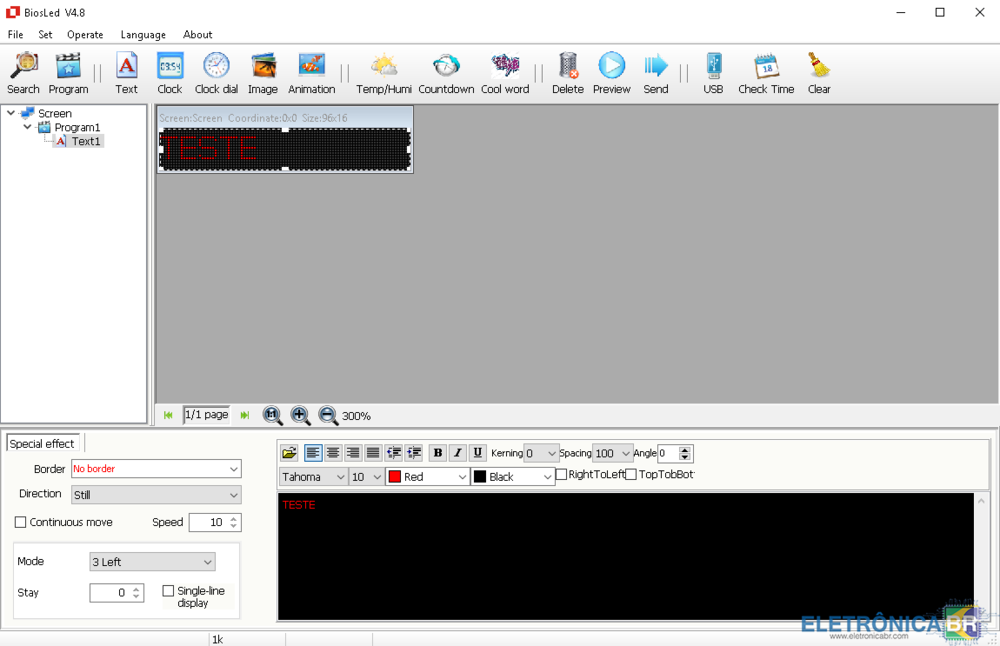Launch Preview from the toolbar

pos(611,66)
